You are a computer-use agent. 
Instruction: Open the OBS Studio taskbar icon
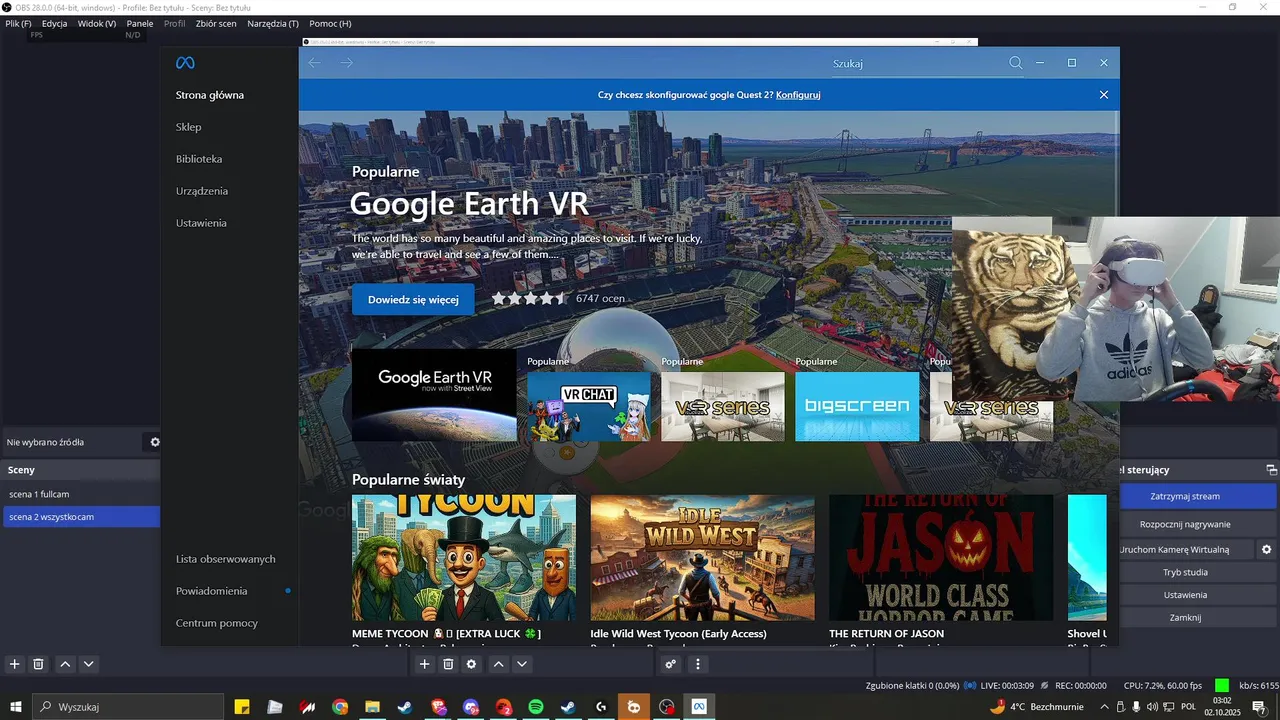pos(667,707)
